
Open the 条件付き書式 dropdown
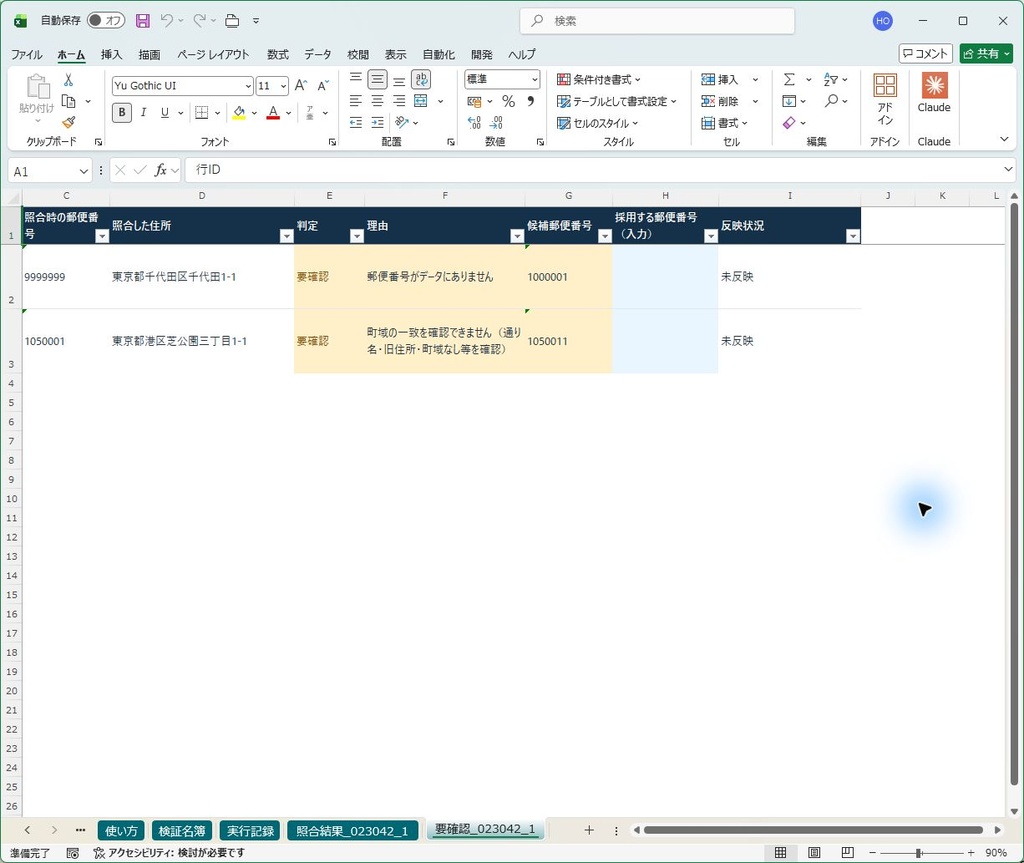point(598,80)
